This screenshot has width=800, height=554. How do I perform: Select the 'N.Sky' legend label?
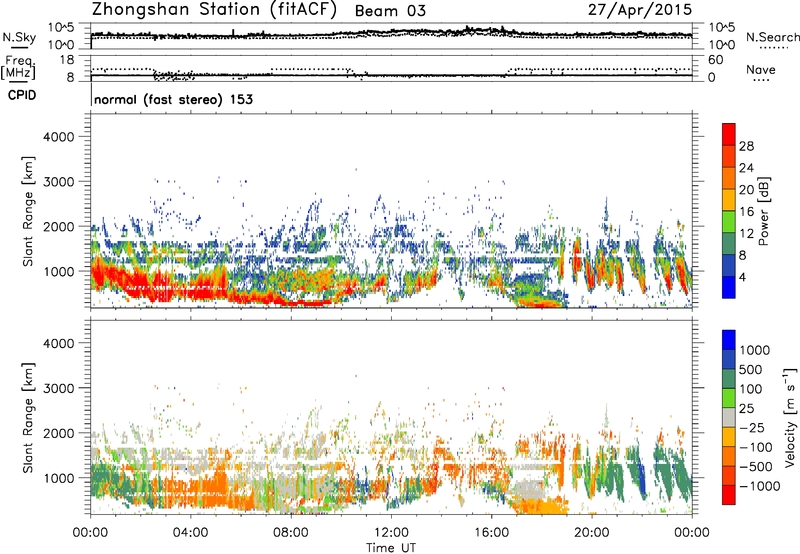point(19,37)
